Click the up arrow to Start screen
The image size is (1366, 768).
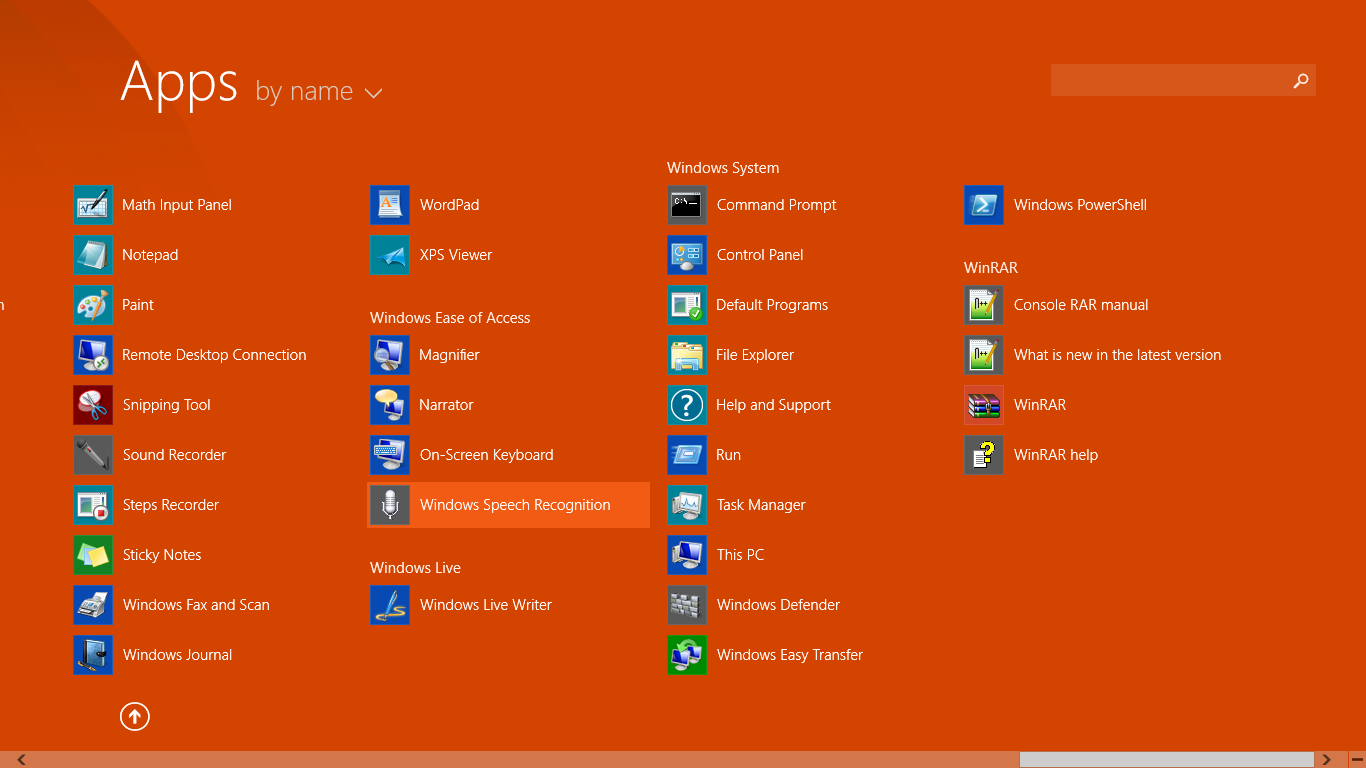[135, 716]
